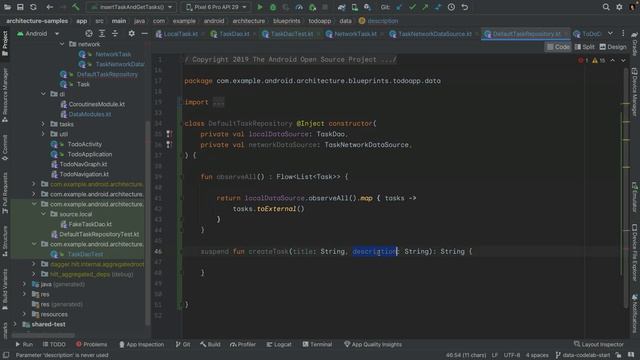This screenshot has width=640, height=360.
Task: Click the UTF-8 encoding status entry
Action: (x=512, y=355)
